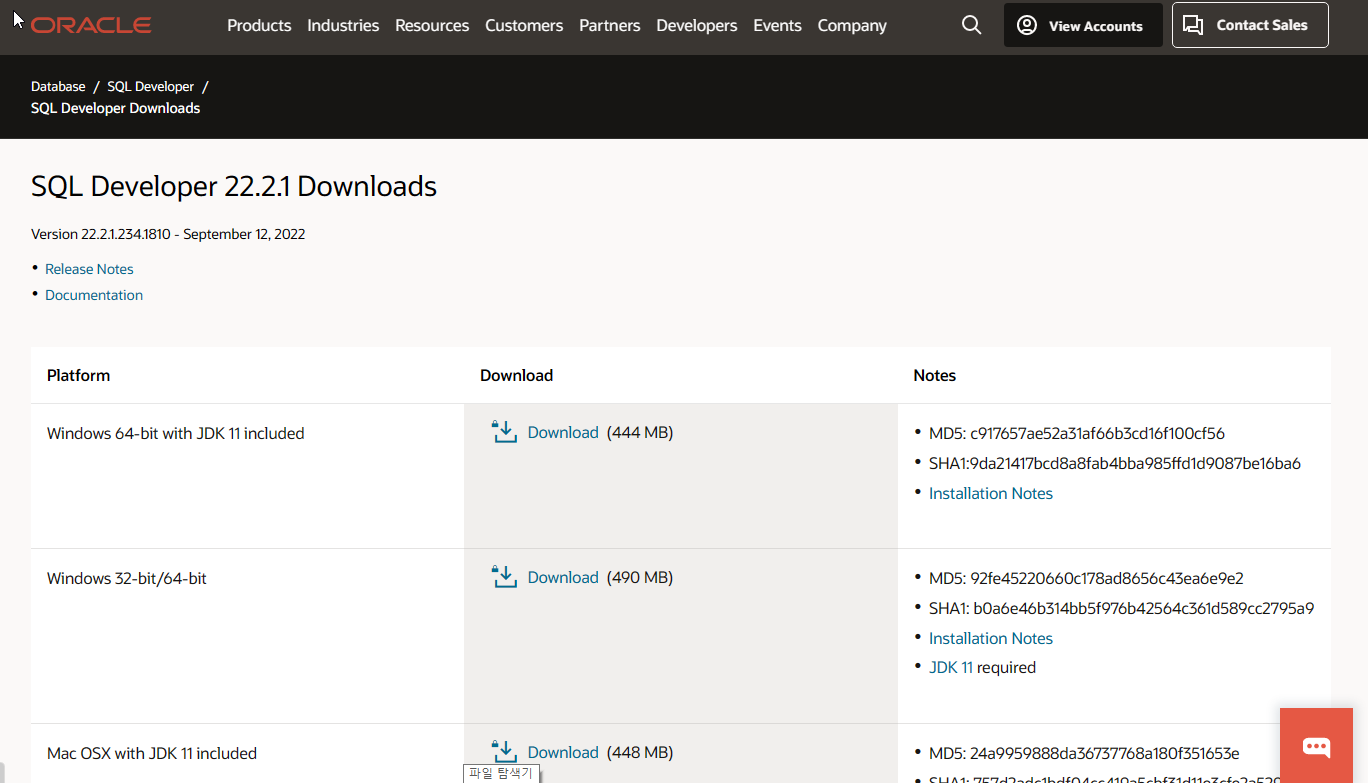Open Installation Notes for Windows 32-bit/64-bit row

(x=991, y=638)
